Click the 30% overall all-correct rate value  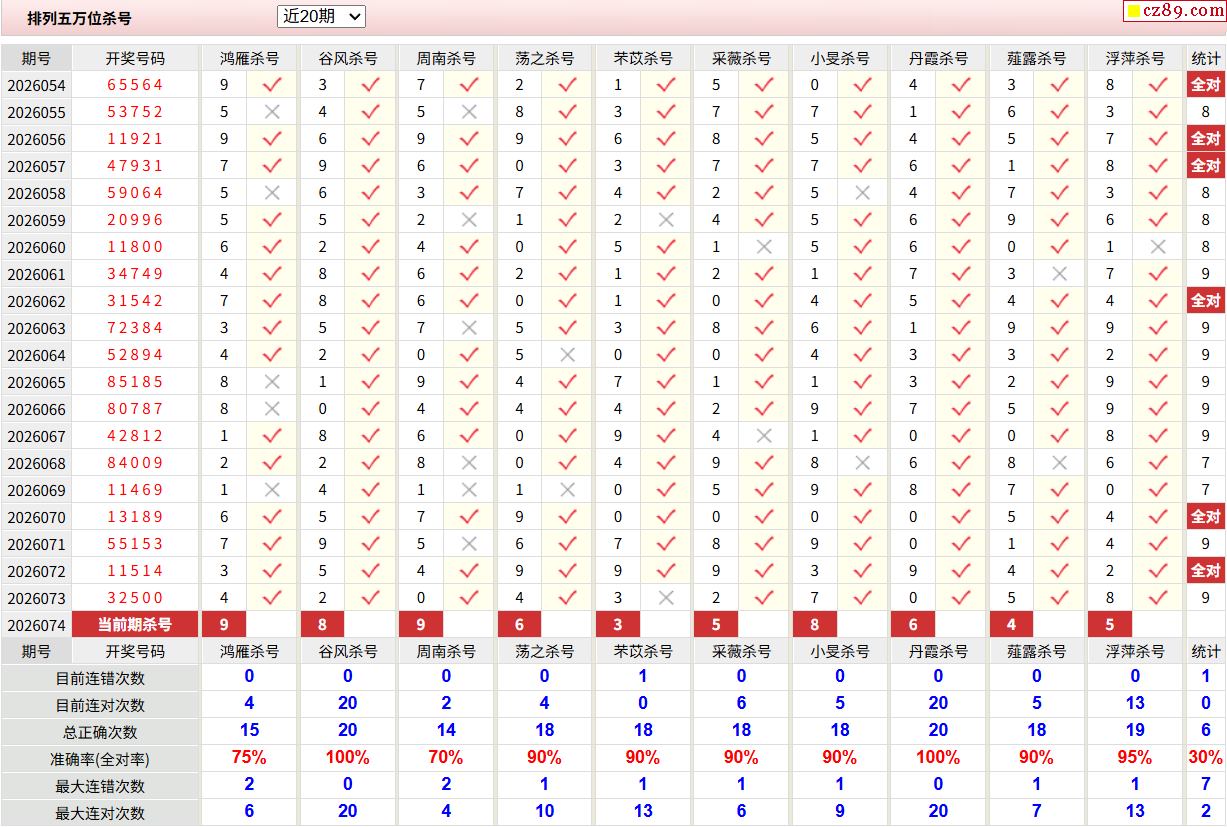point(1206,758)
